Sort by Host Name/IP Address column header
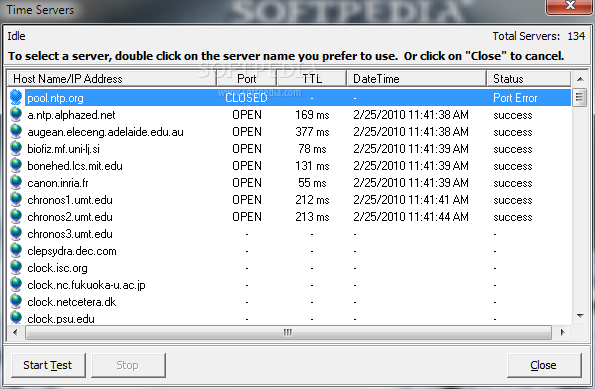The image size is (595, 389). [x=112, y=79]
